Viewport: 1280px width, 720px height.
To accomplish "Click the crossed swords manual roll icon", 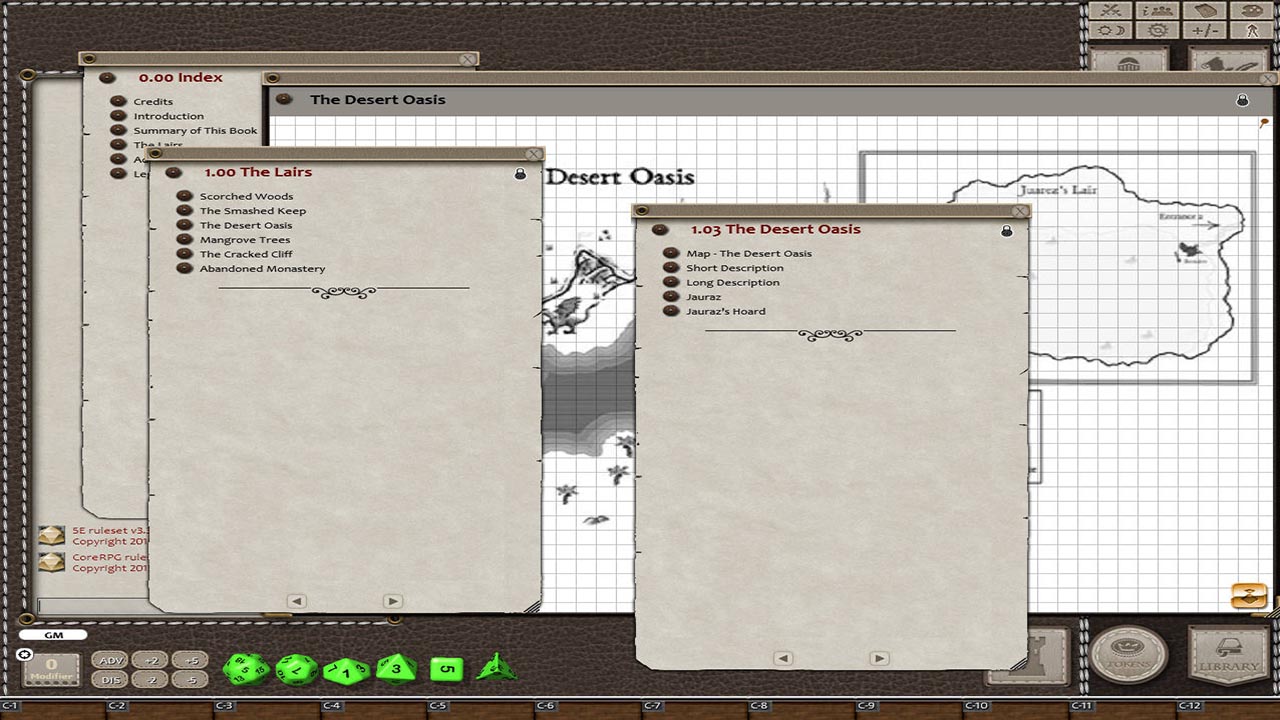I will click(x=1110, y=12).
